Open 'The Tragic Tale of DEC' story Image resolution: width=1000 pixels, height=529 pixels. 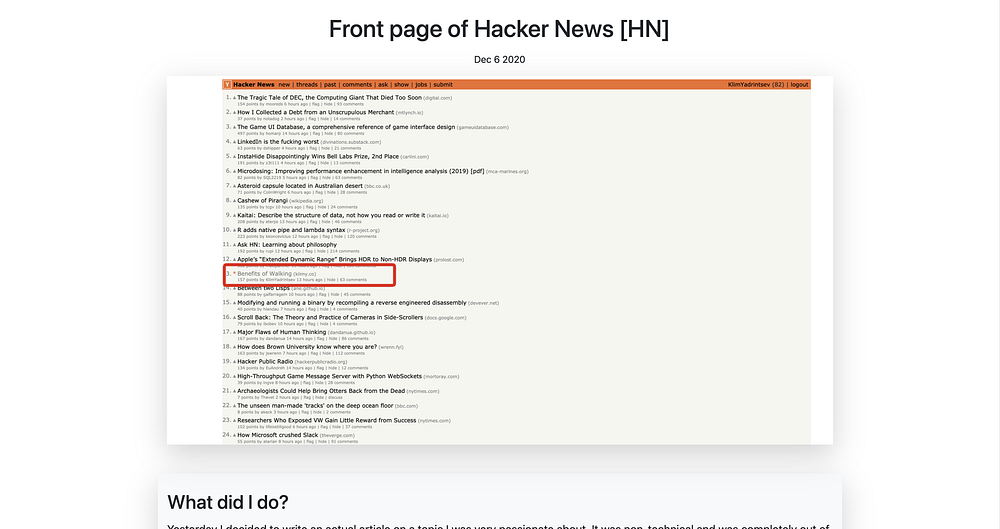point(329,98)
